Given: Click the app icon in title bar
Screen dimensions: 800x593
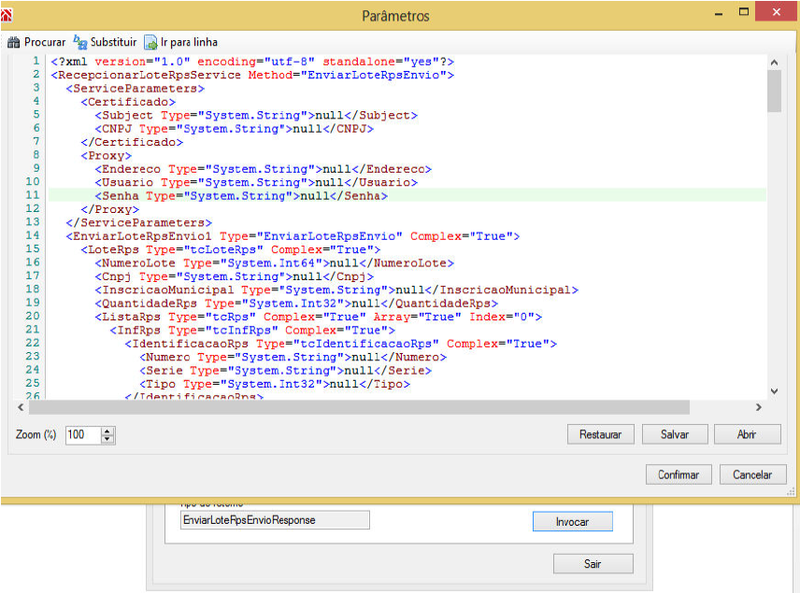Looking at the screenshot, I should click(x=6, y=15).
